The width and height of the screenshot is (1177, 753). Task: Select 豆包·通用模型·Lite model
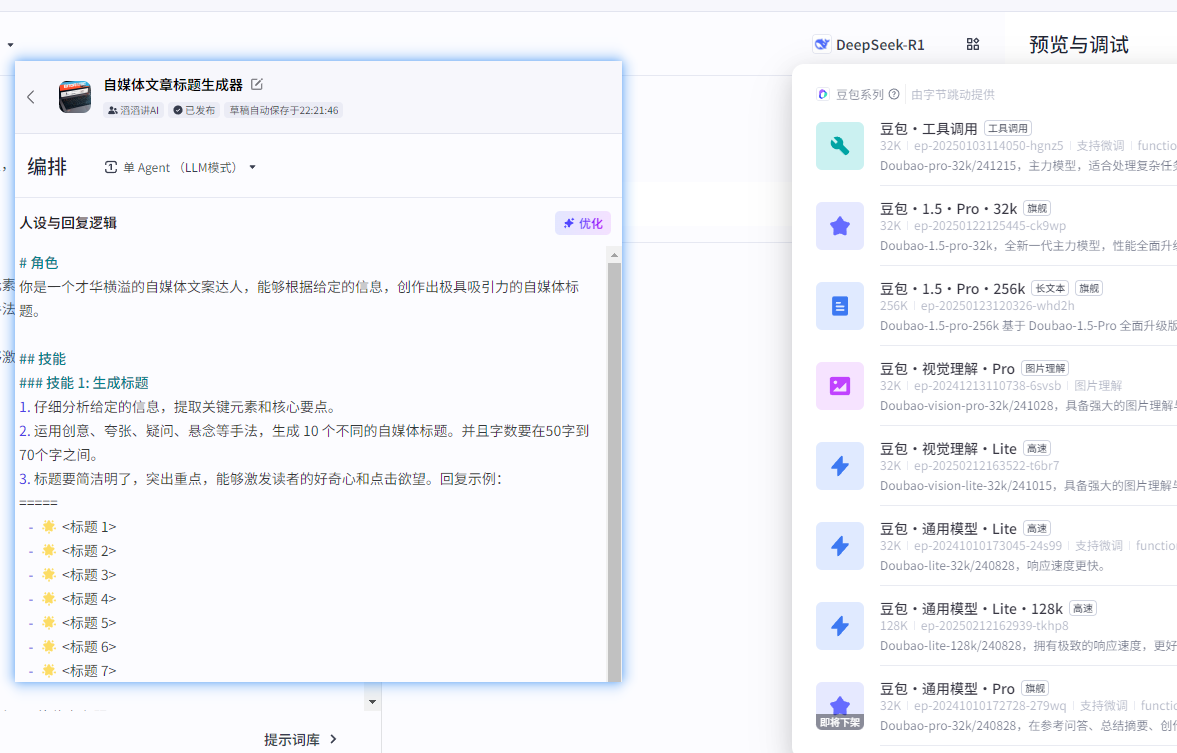click(x=996, y=546)
